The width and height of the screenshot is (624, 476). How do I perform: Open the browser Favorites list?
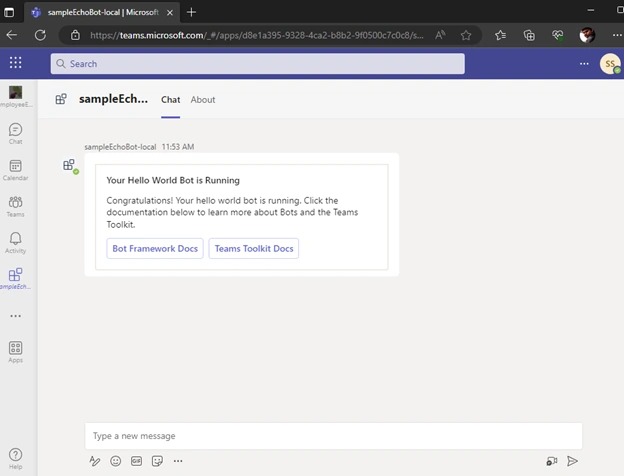coord(500,35)
